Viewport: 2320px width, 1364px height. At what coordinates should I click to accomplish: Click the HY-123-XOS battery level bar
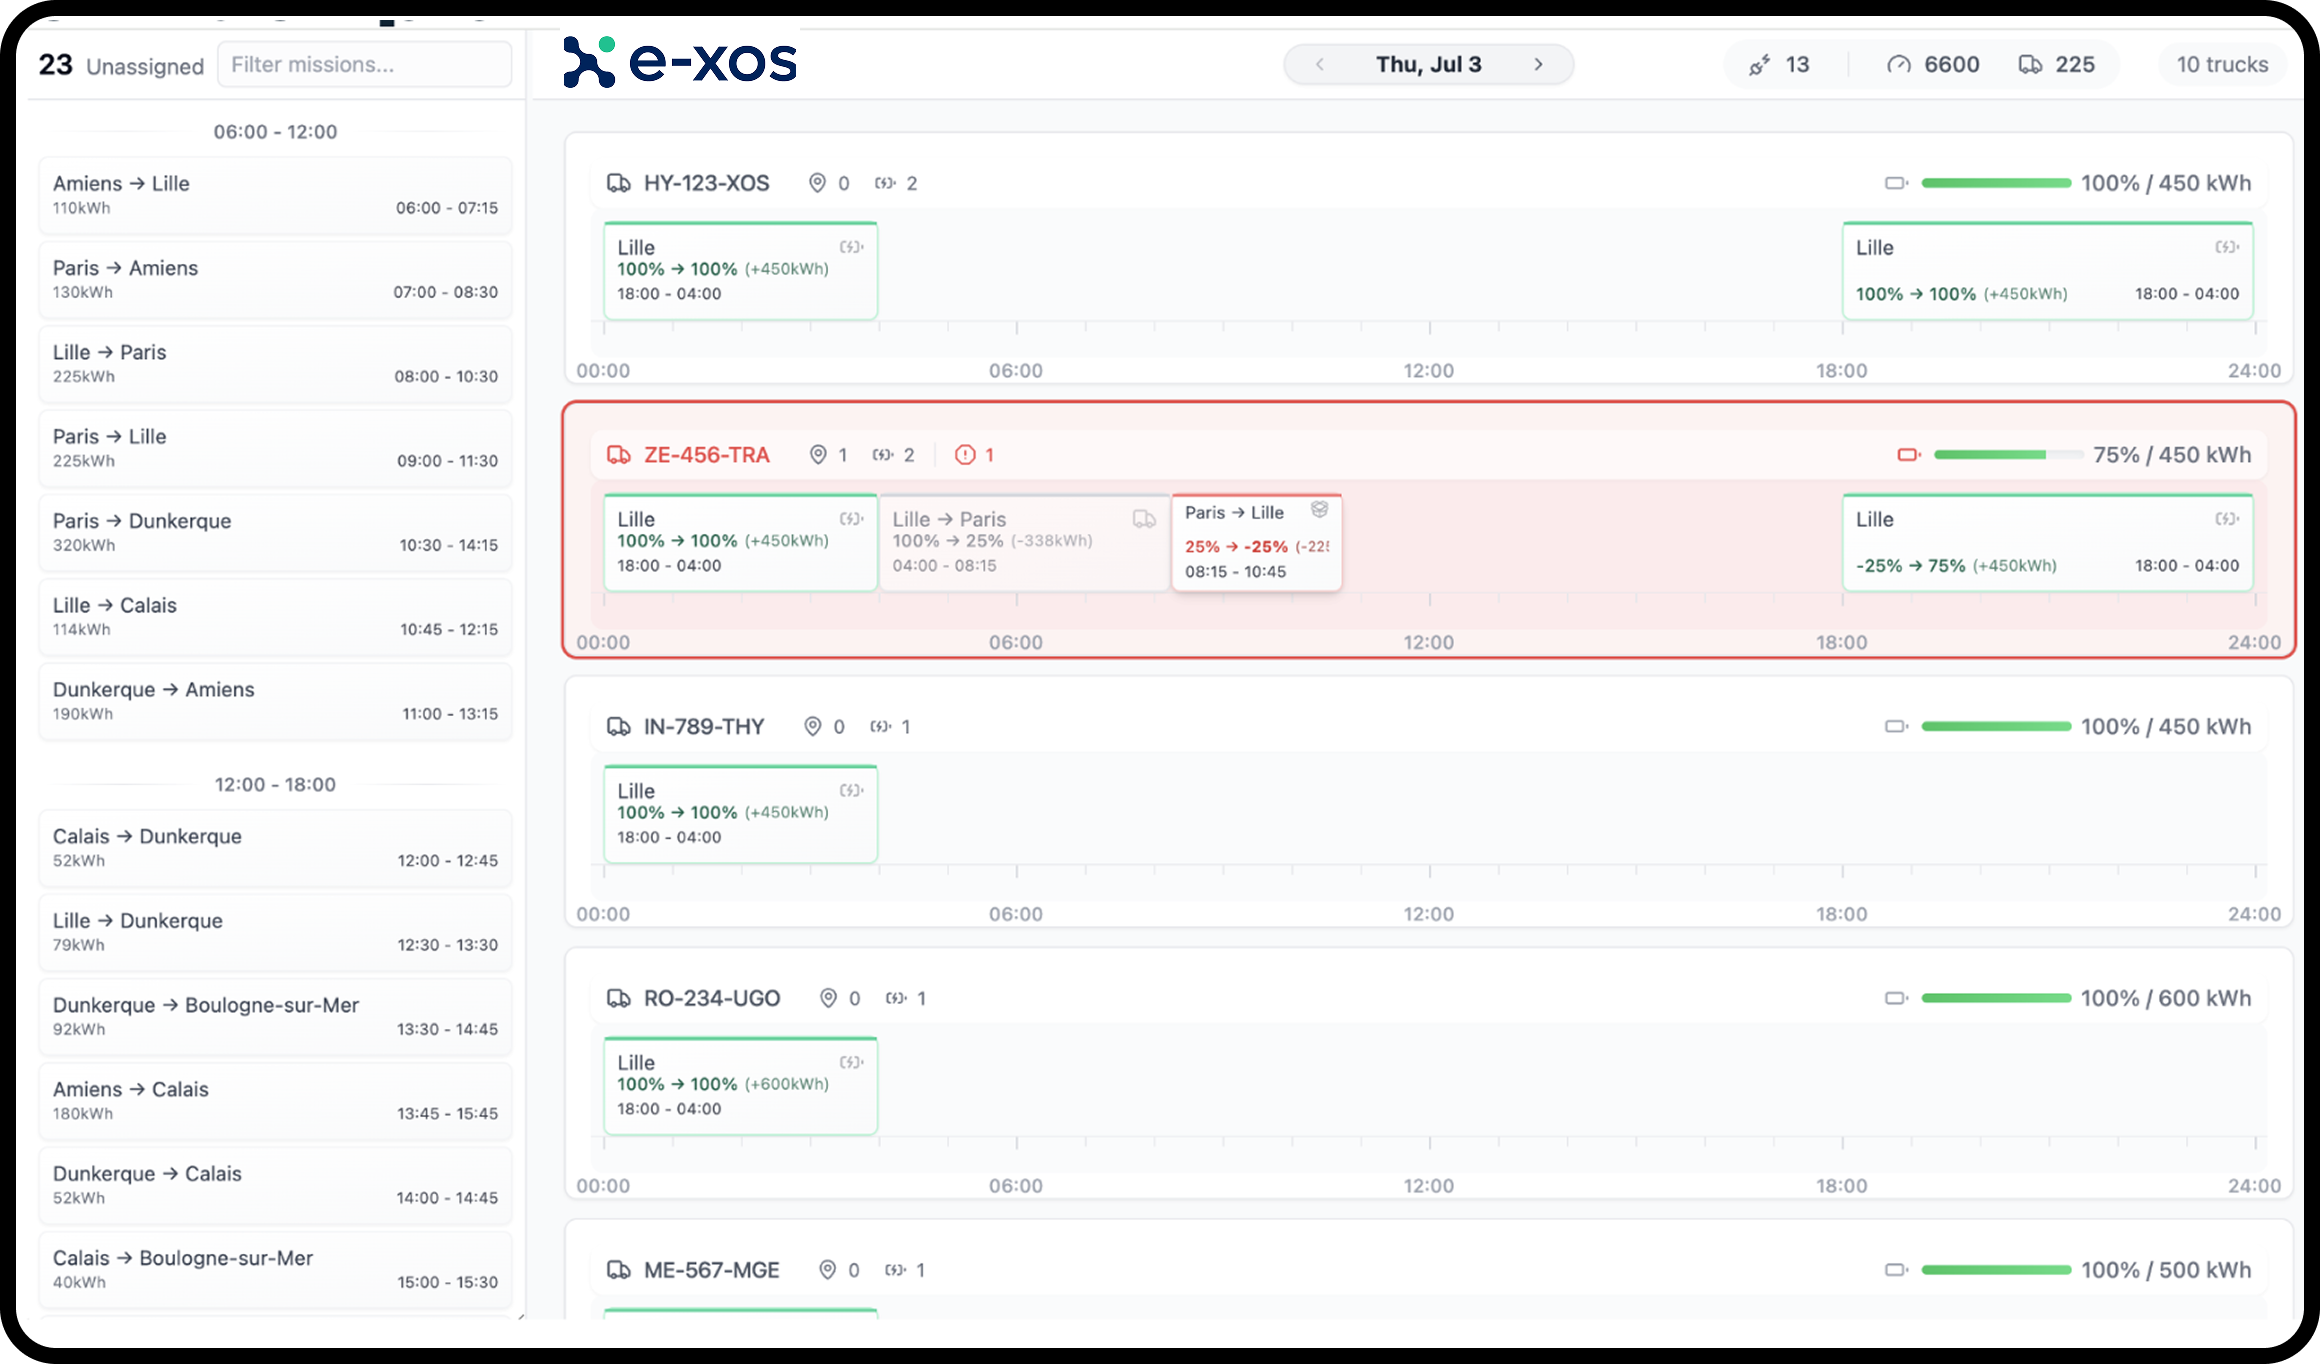pyautogui.click(x=1995, y=184)
